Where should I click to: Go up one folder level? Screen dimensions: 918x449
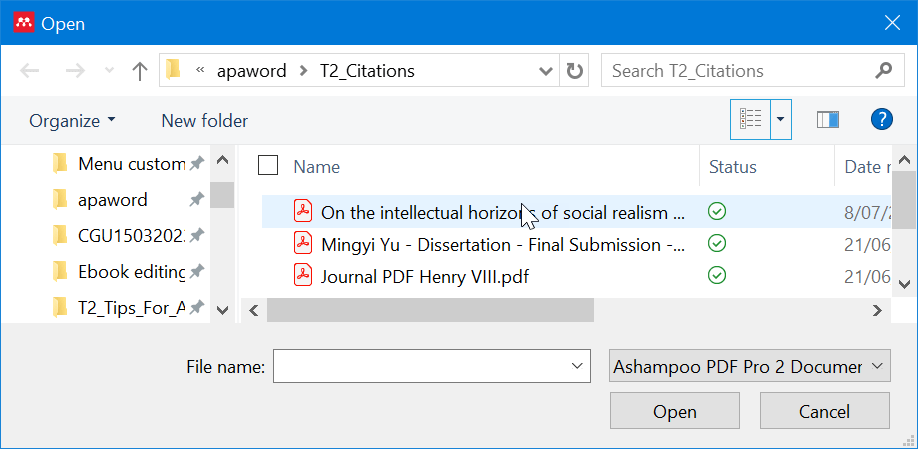(139, 71)
